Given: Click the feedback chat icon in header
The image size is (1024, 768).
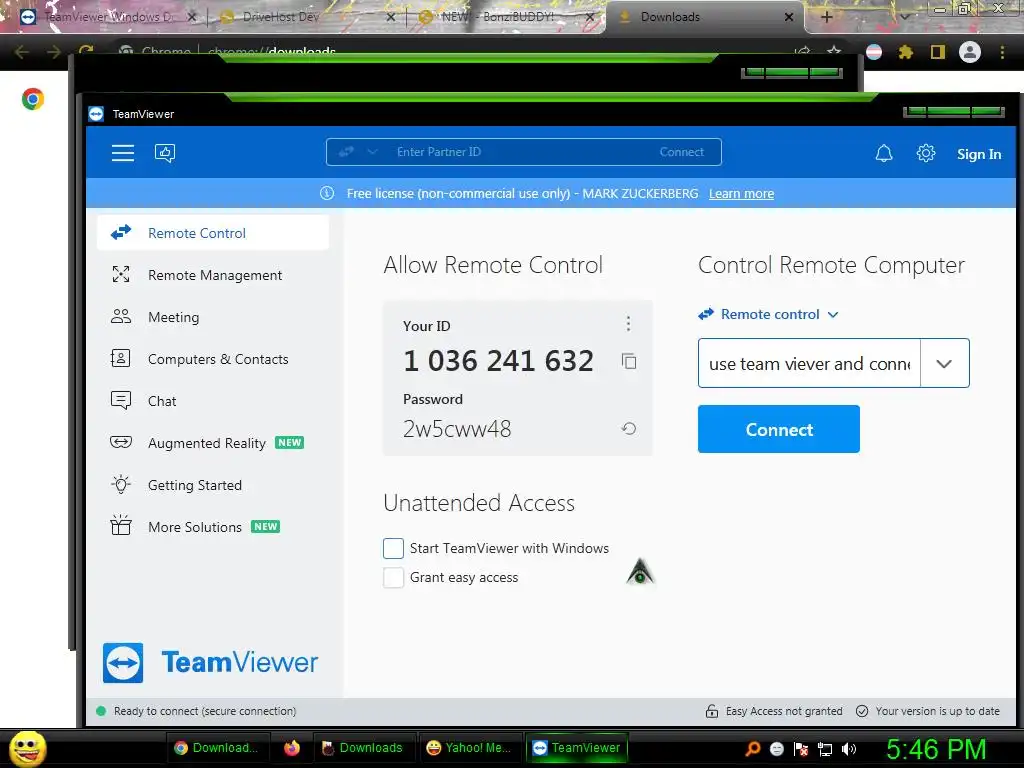Looking at the screenshot, I should tap(165, 153).
